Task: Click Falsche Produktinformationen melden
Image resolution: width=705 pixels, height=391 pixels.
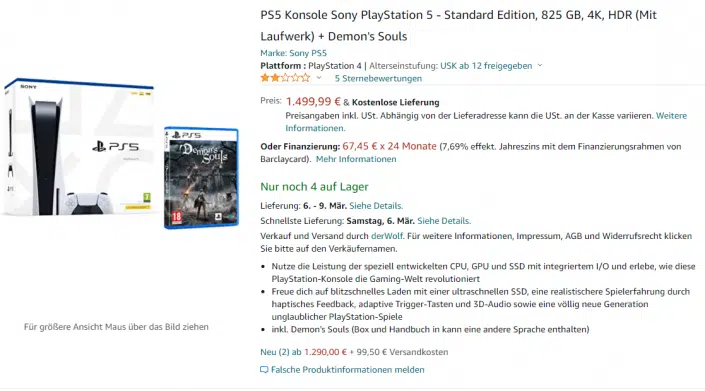Action: click(348, 370)
